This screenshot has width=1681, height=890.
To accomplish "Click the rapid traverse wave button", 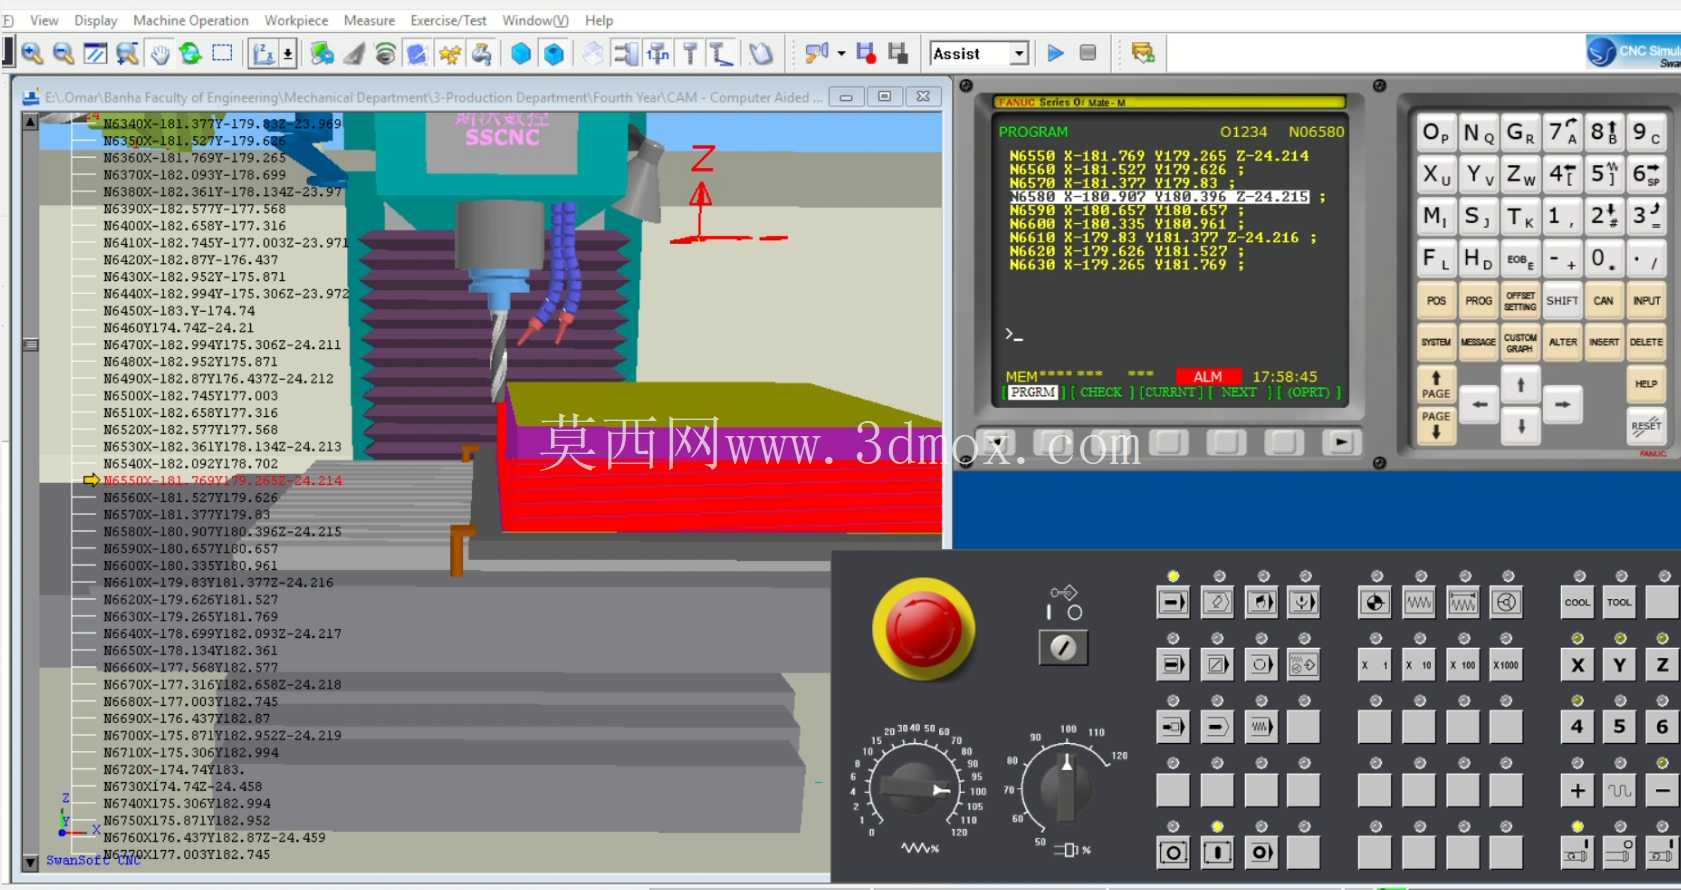I will pos(1619,791).
